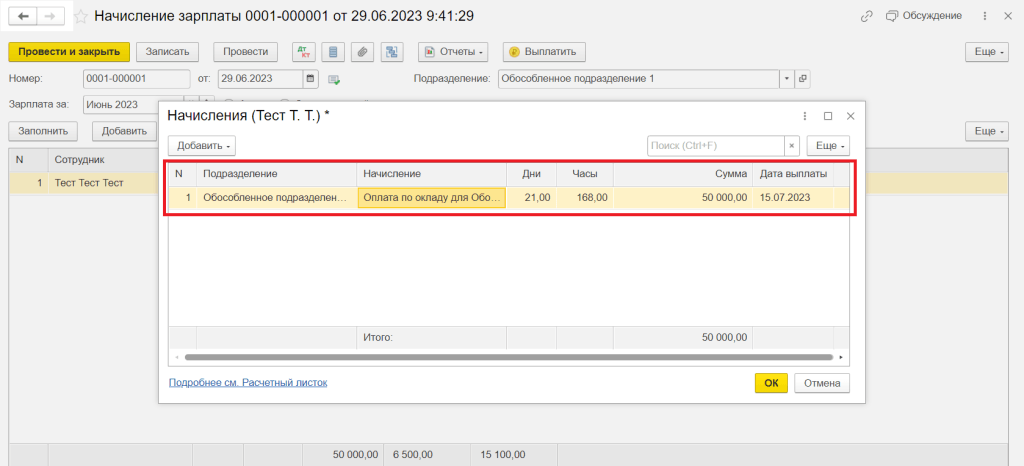Open the Подразделение field's open-form icon
Screen dimensions: 1024x466
point(802,79)
